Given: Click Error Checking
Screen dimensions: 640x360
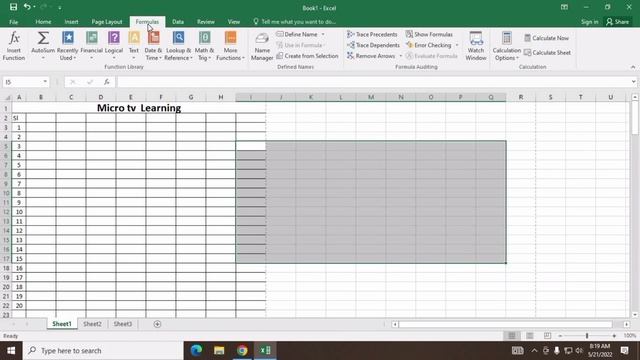Looking at the screenshot, I should (429, 45).
